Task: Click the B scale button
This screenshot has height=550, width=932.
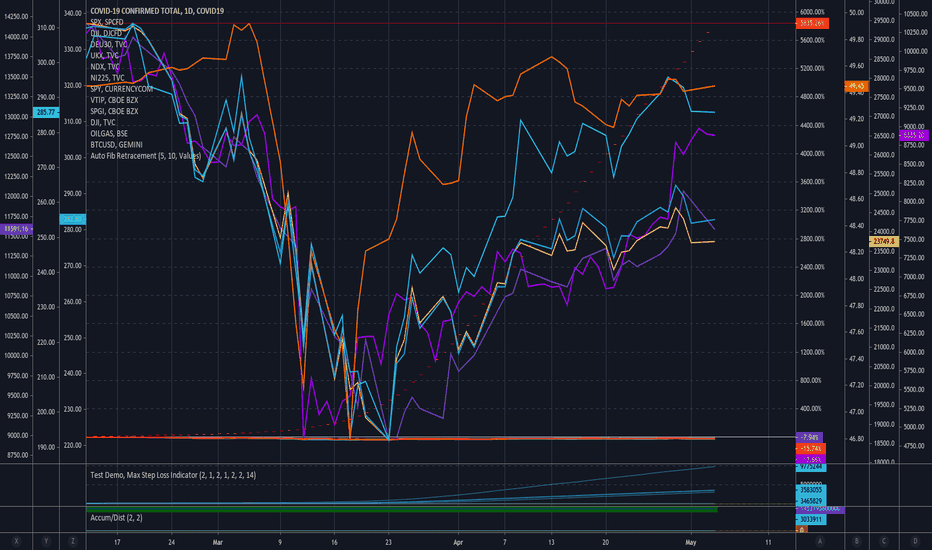Action: [x=857, y=541]
